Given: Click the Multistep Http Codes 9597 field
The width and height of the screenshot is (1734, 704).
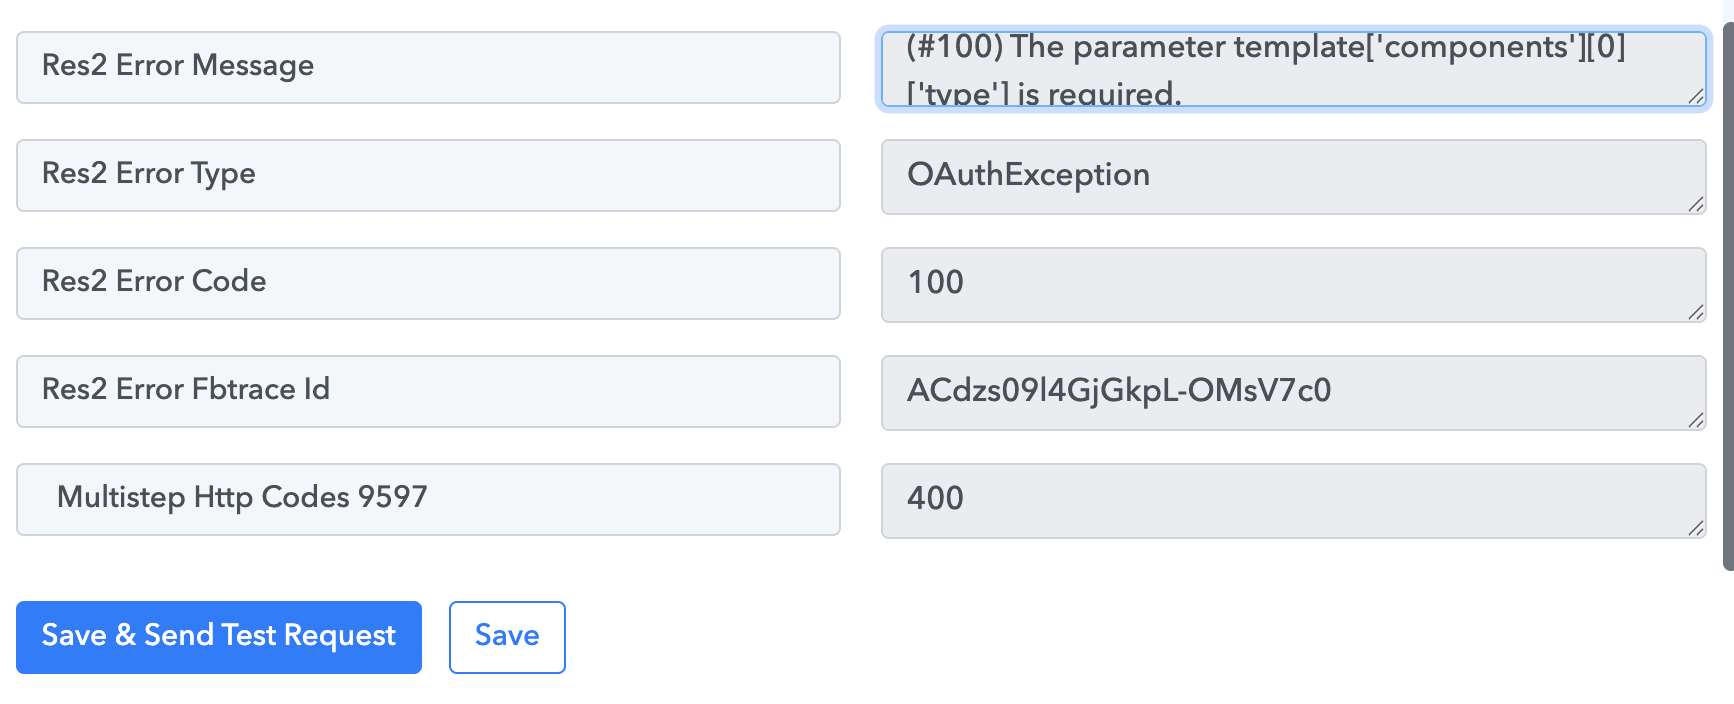Looking at the screenshot, I should (x=428, y=499).
